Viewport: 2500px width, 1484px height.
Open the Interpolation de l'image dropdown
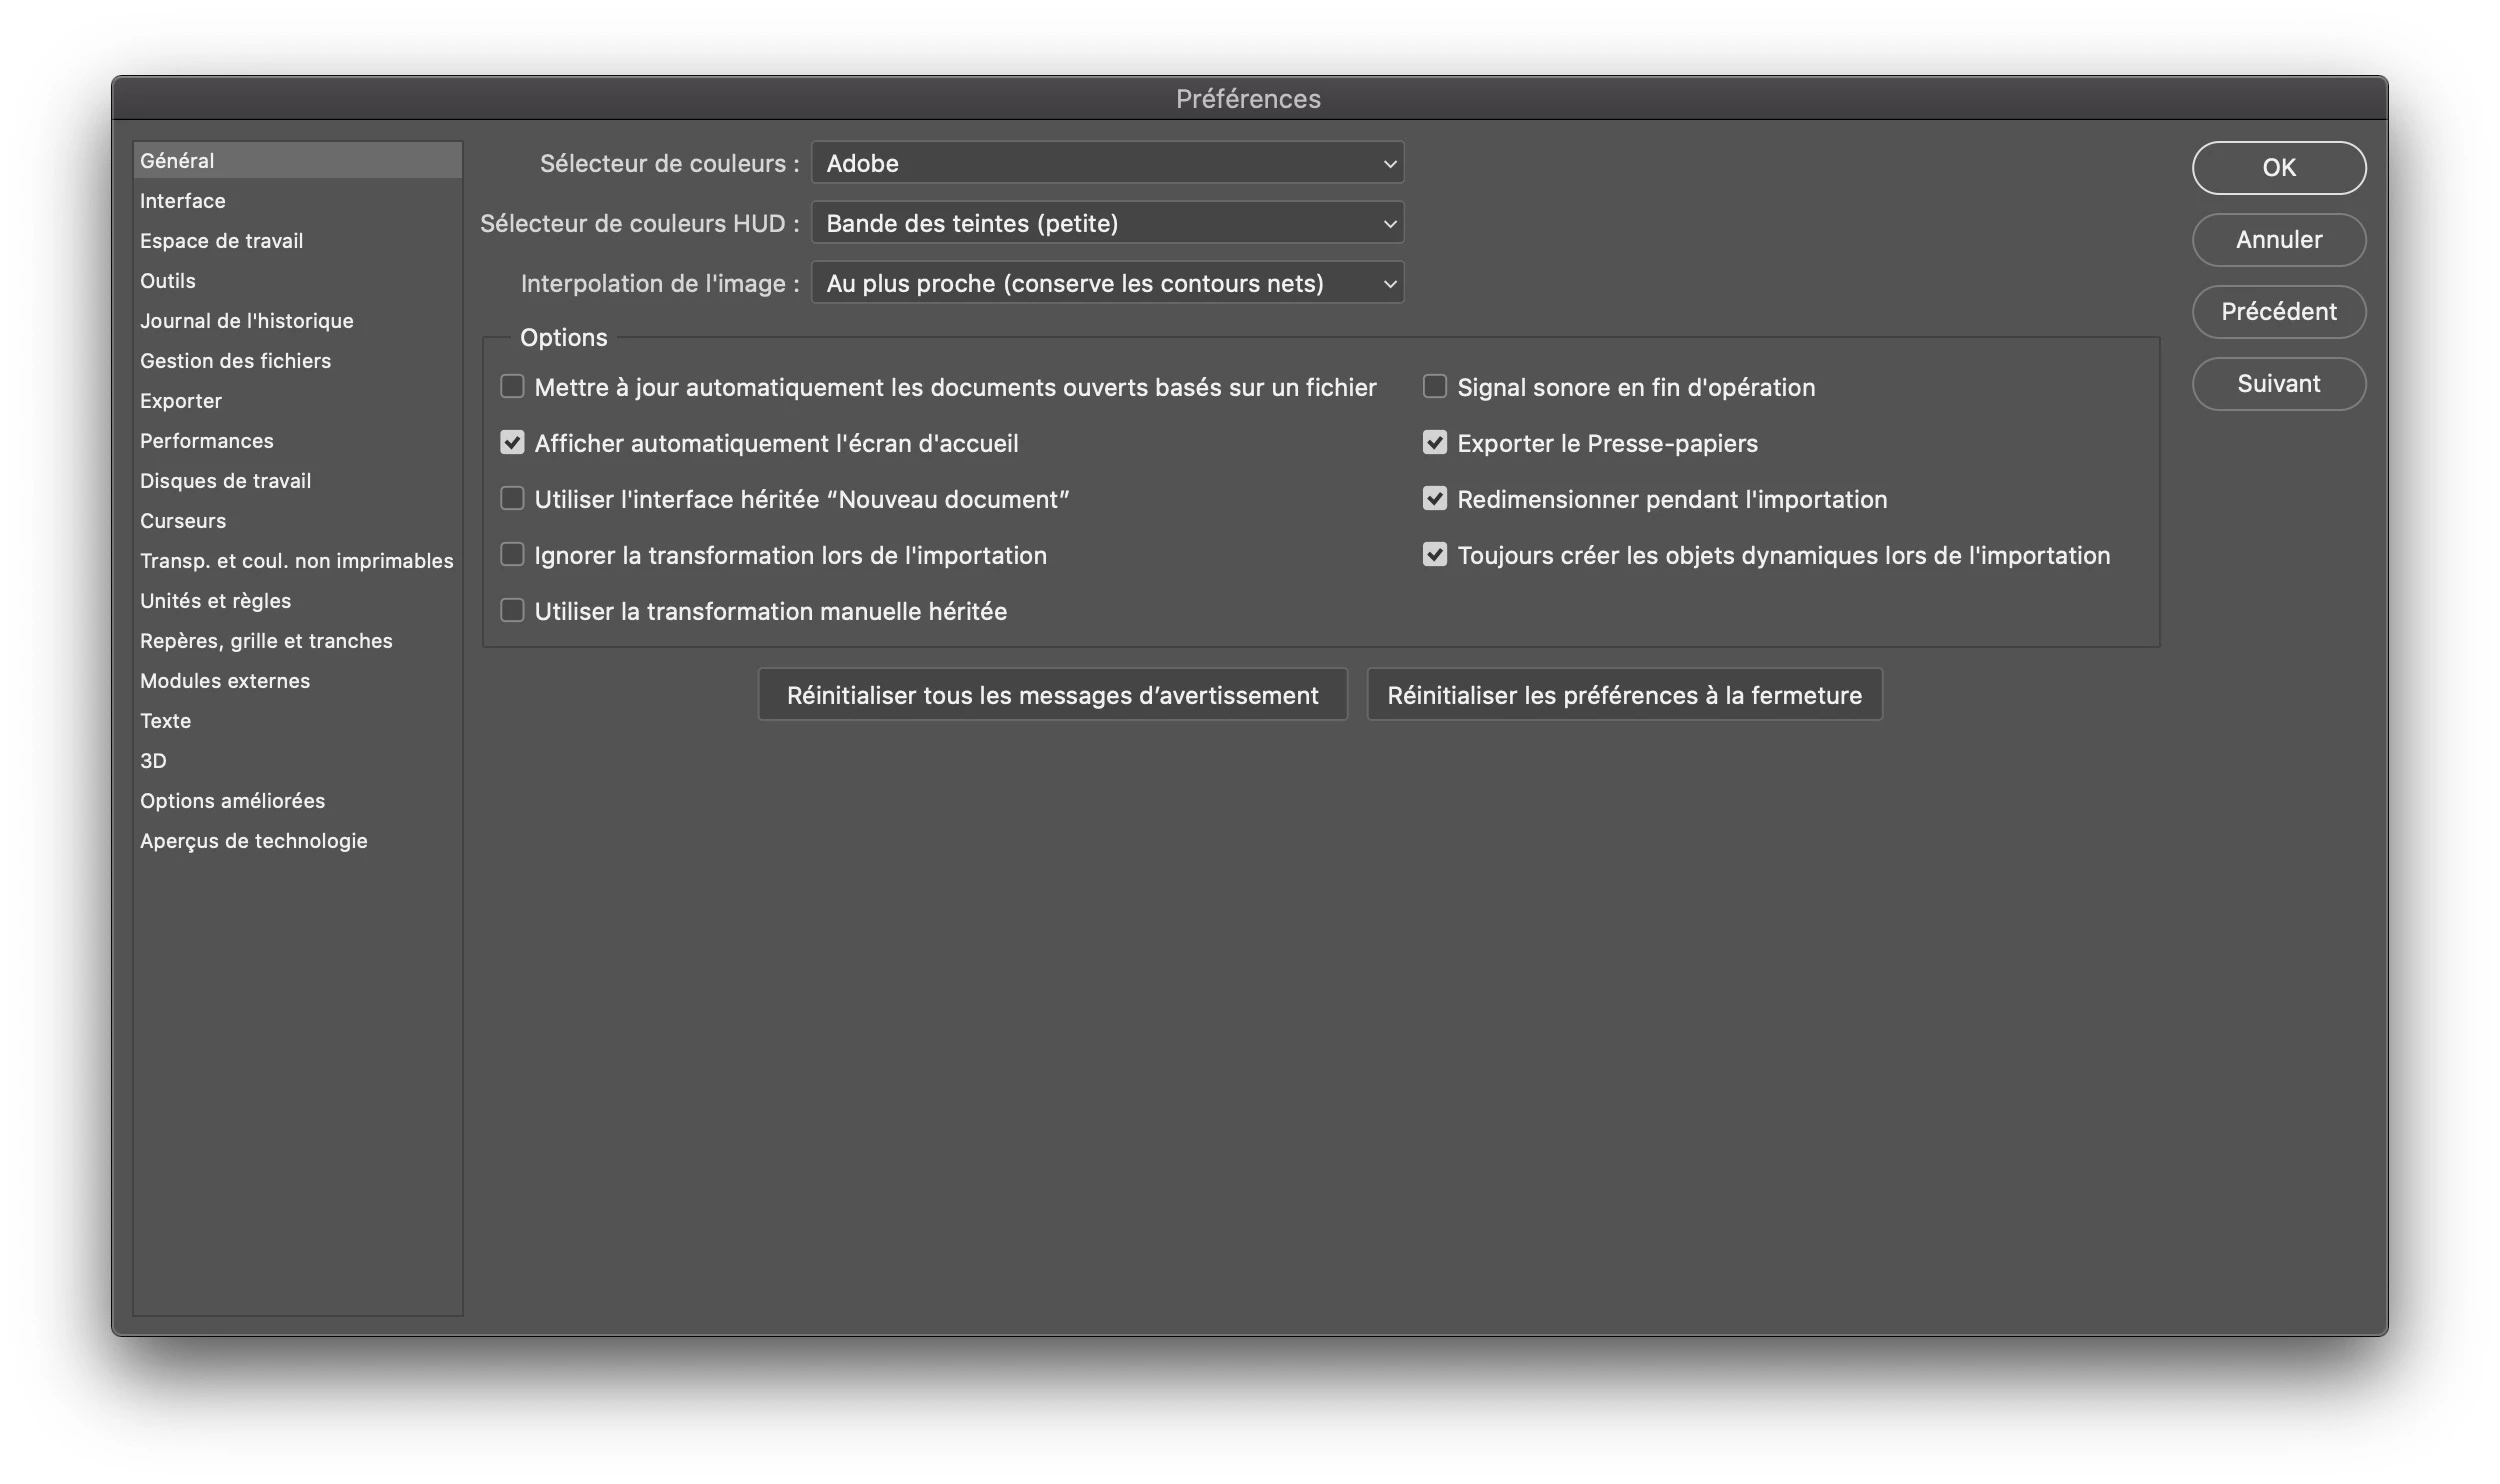click(x=1107, y=283)
